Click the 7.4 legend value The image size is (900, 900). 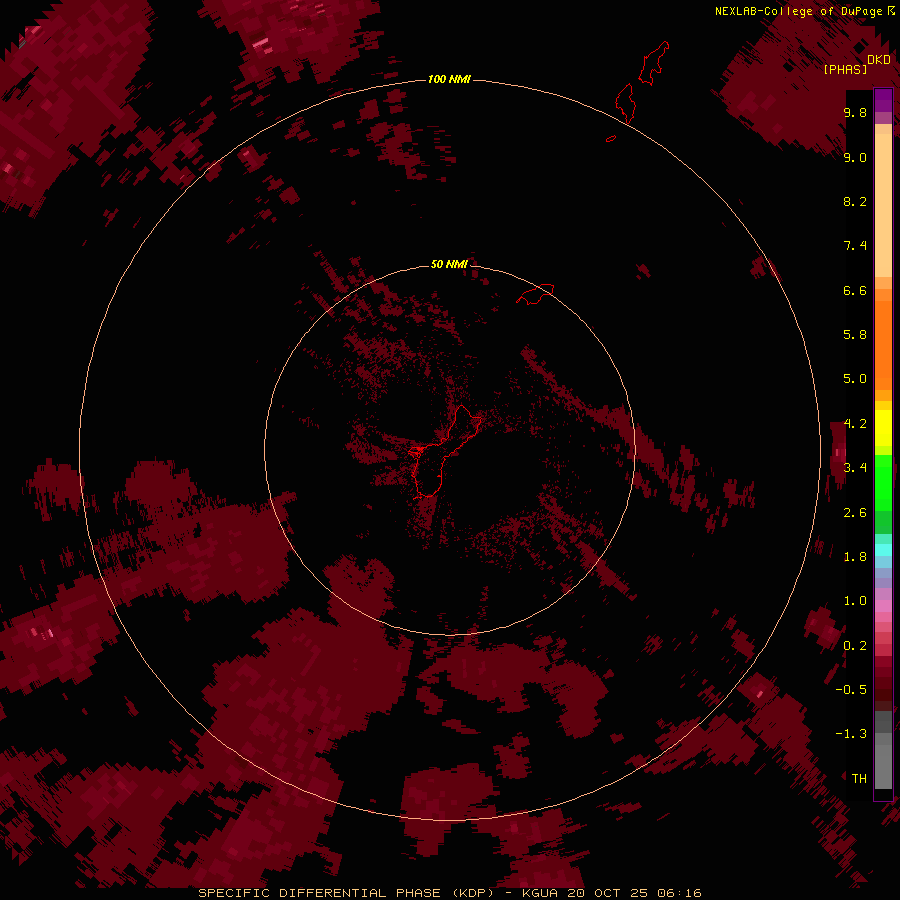coord(855,246)
